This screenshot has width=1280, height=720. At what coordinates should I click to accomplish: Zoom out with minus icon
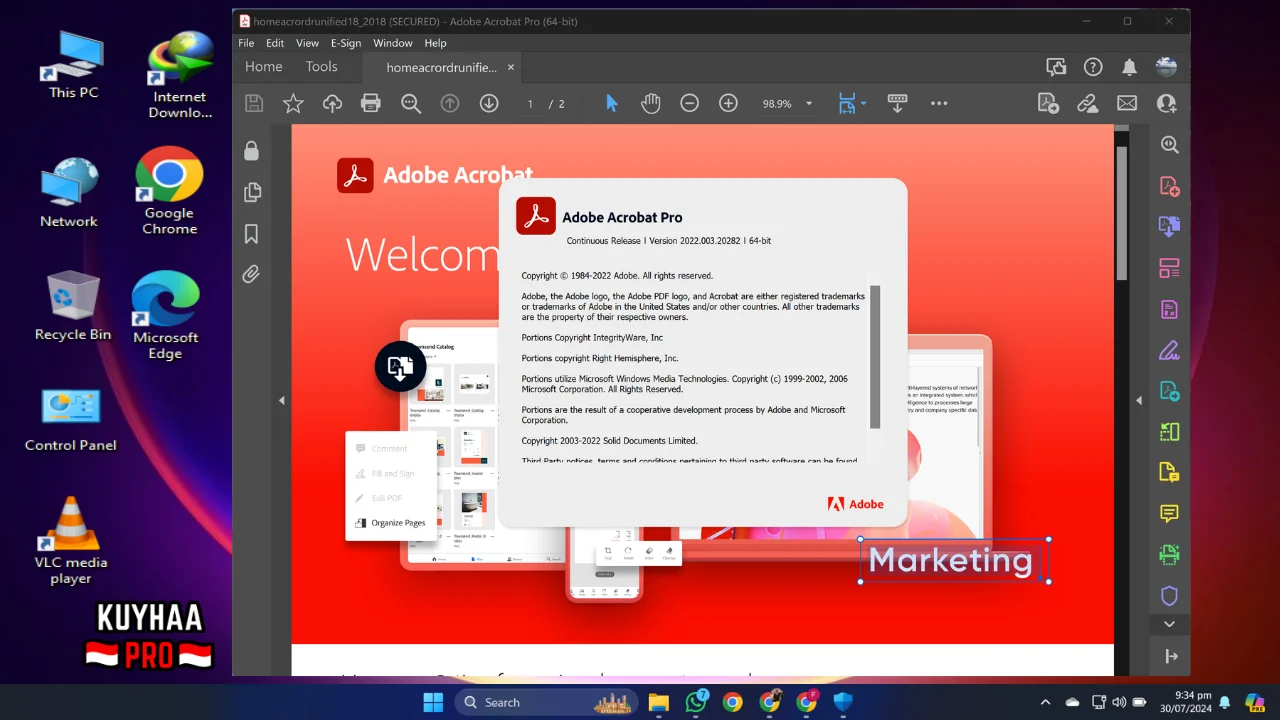tap(689, 103)
